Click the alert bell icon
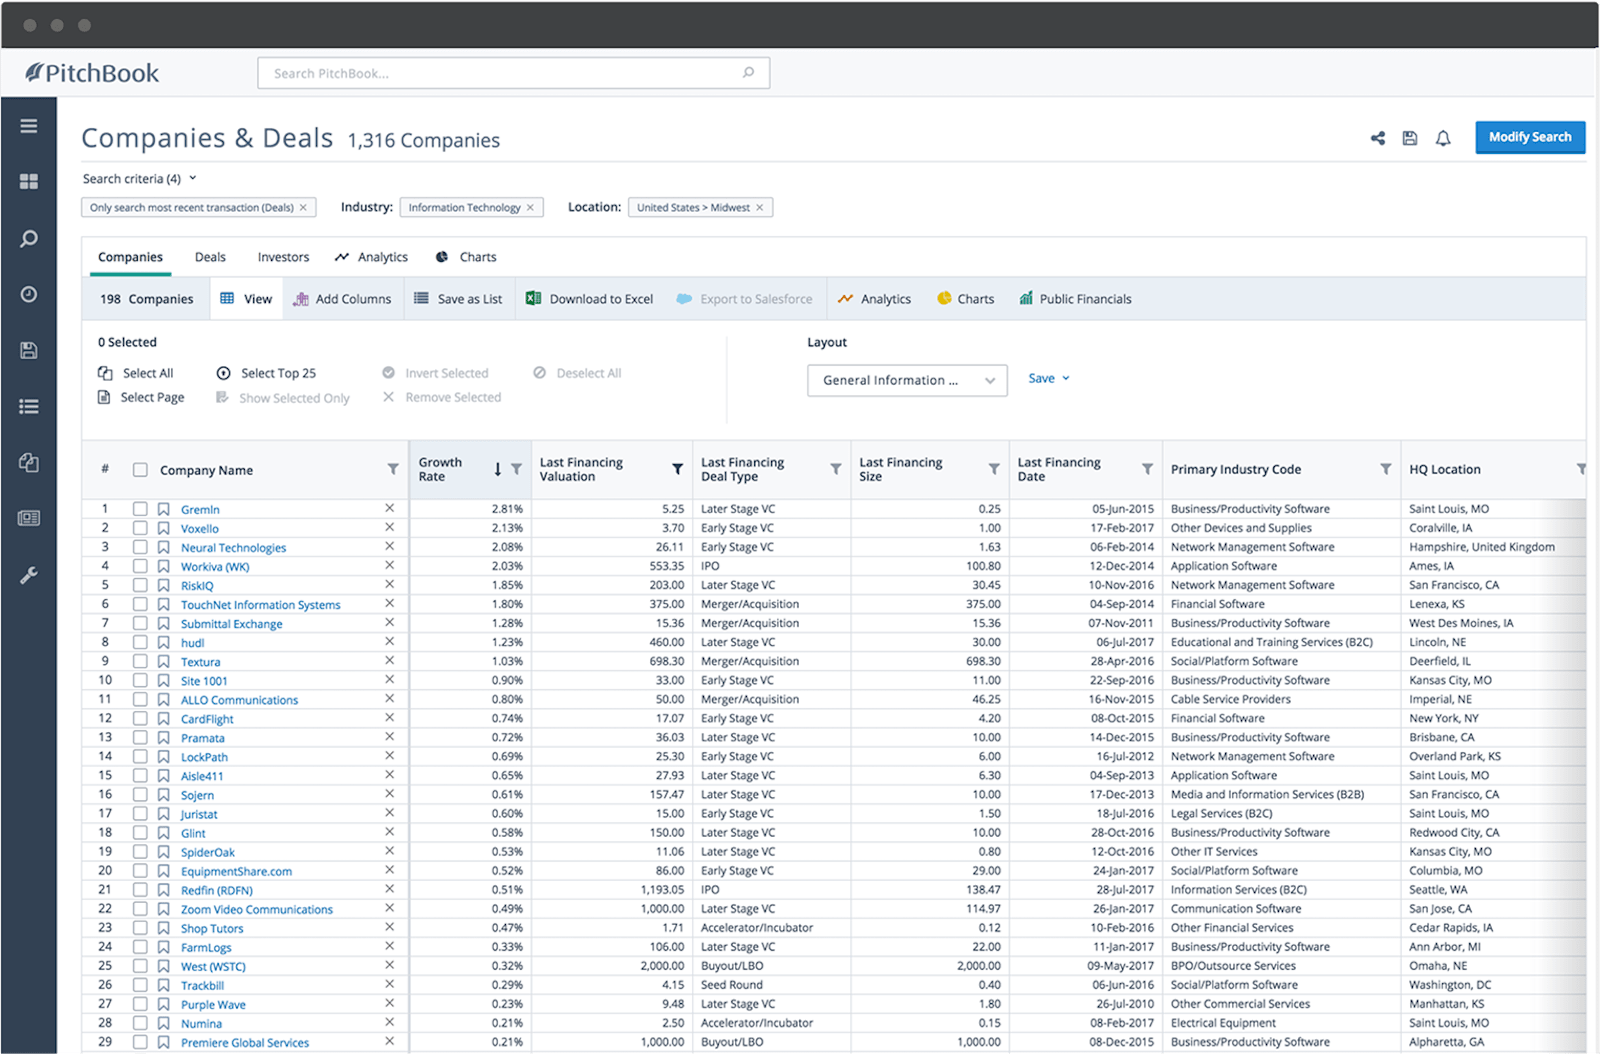1600x1054 pixels. (1443, 138)
